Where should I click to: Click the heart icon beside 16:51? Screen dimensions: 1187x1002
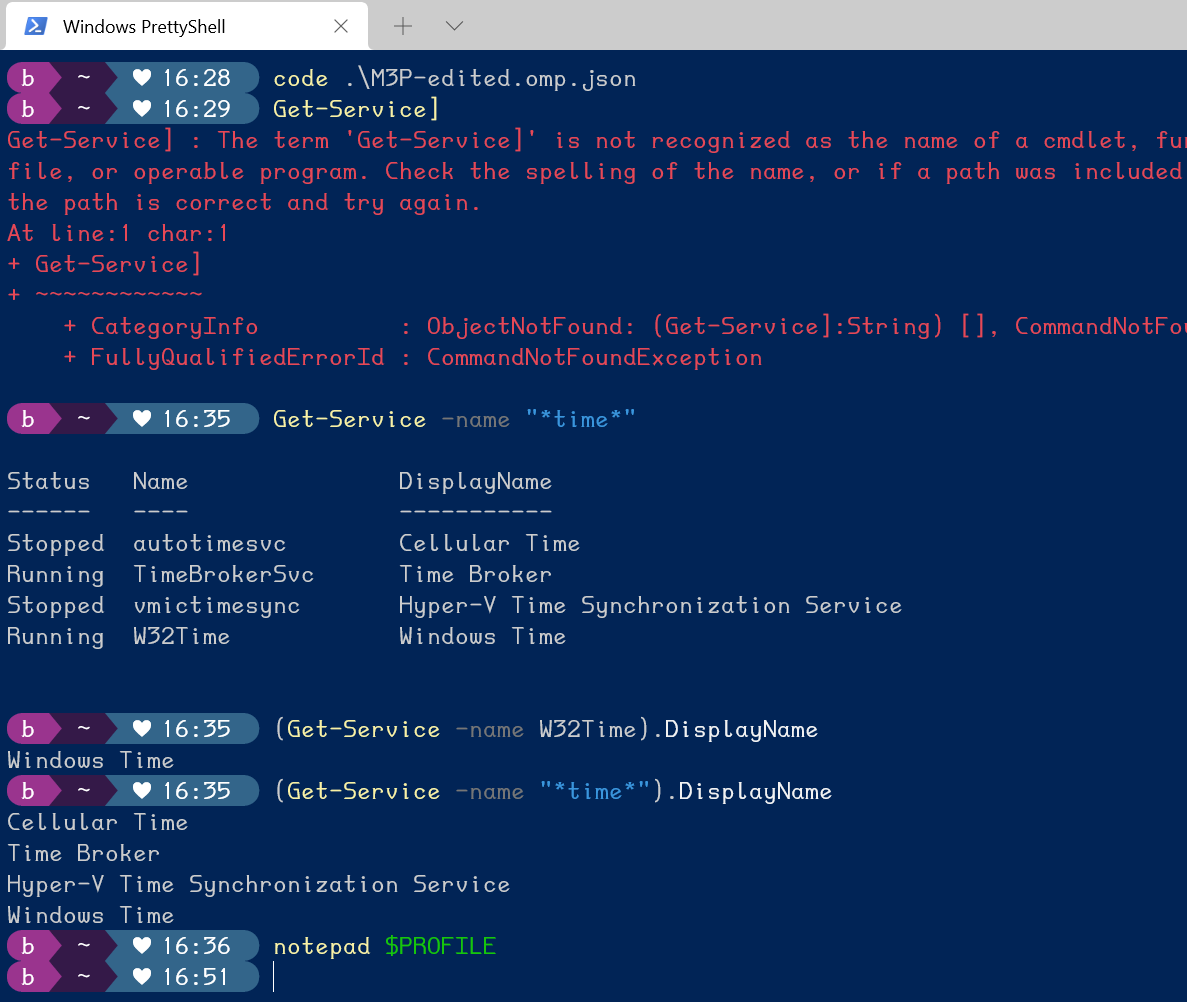(143, 977)
